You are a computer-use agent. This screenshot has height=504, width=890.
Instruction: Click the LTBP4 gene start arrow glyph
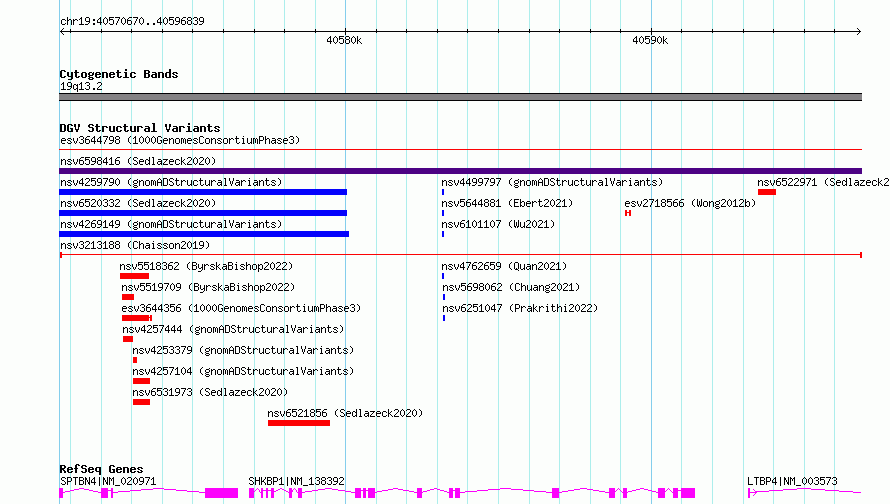point(752,493)
